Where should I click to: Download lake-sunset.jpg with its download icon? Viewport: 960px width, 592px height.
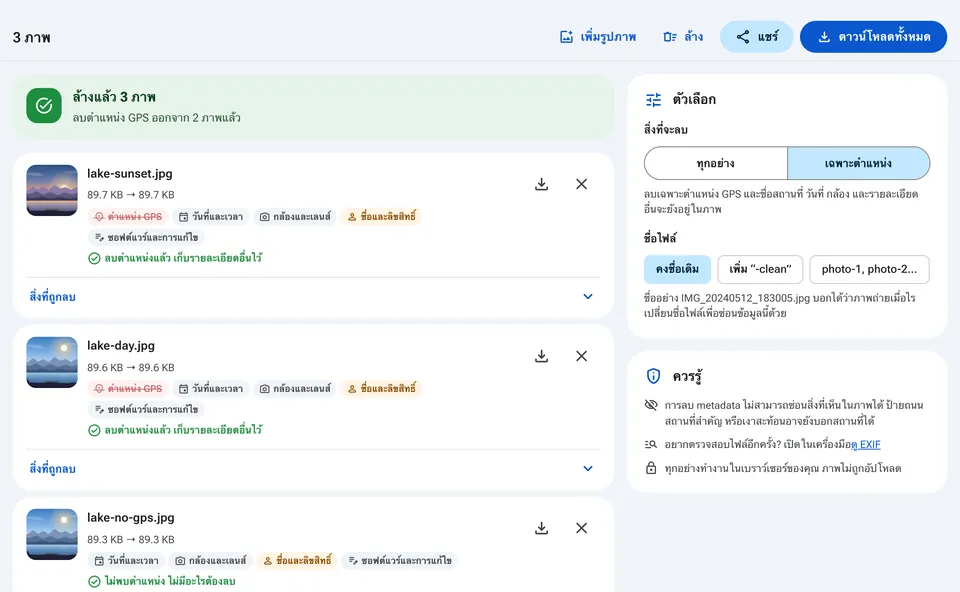[x=541, y=184]
